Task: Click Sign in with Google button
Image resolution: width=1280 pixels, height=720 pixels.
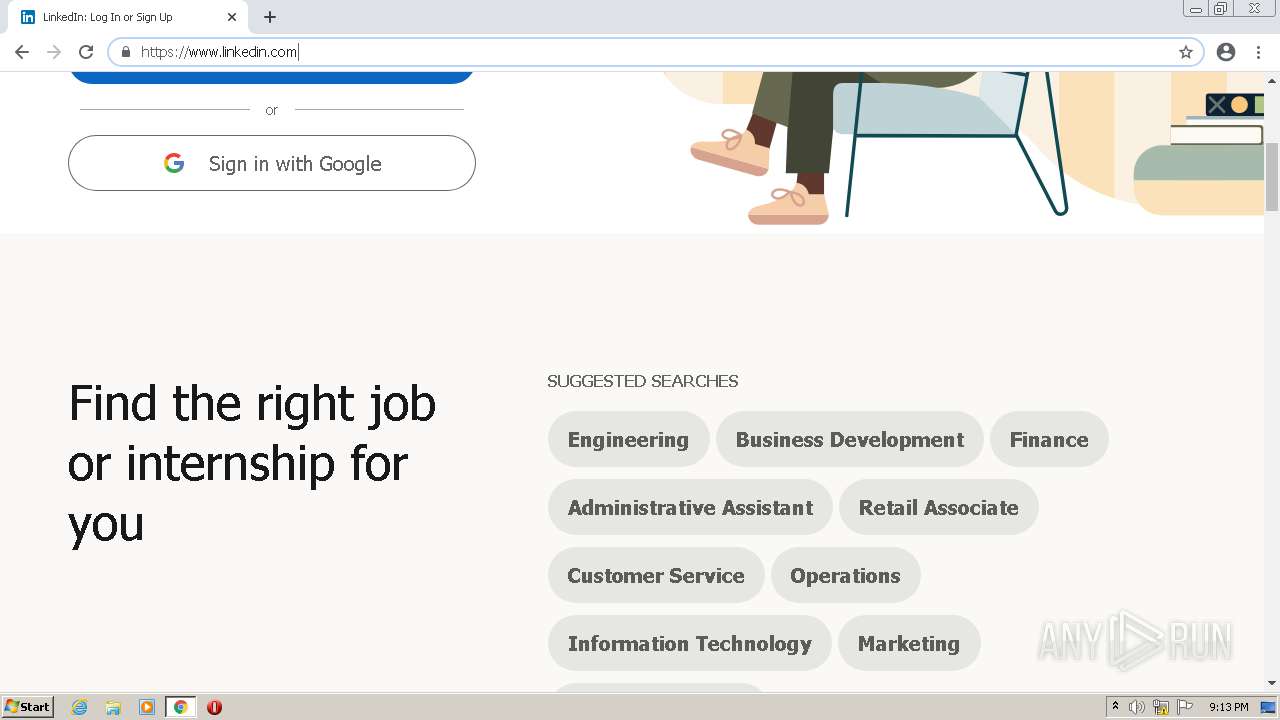Action: coord(272,163)
